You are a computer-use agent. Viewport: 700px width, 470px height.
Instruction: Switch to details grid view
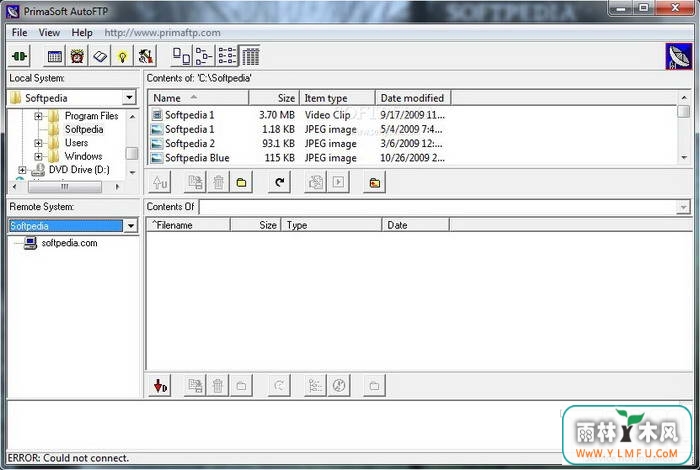pos(250,56)
